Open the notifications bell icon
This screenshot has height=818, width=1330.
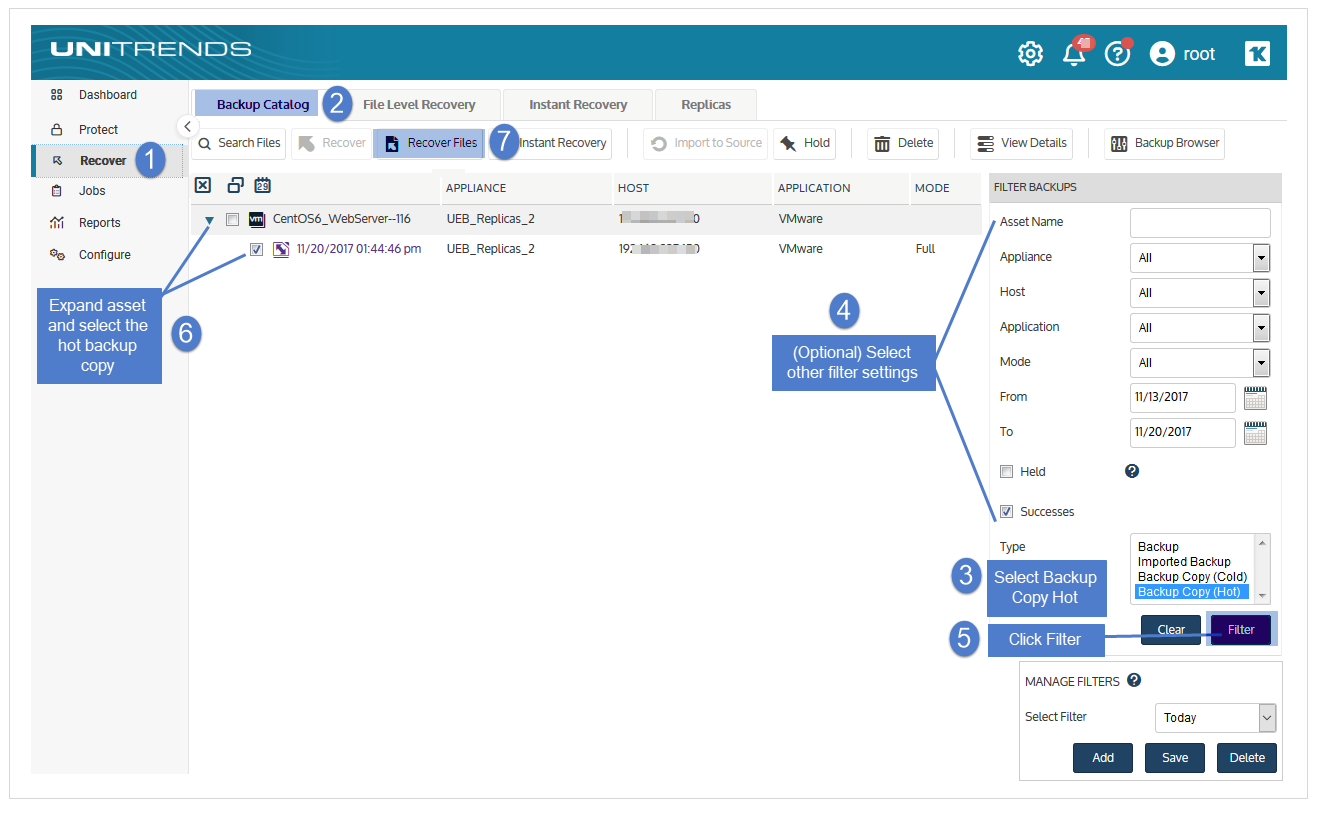tap(1075, 54)
